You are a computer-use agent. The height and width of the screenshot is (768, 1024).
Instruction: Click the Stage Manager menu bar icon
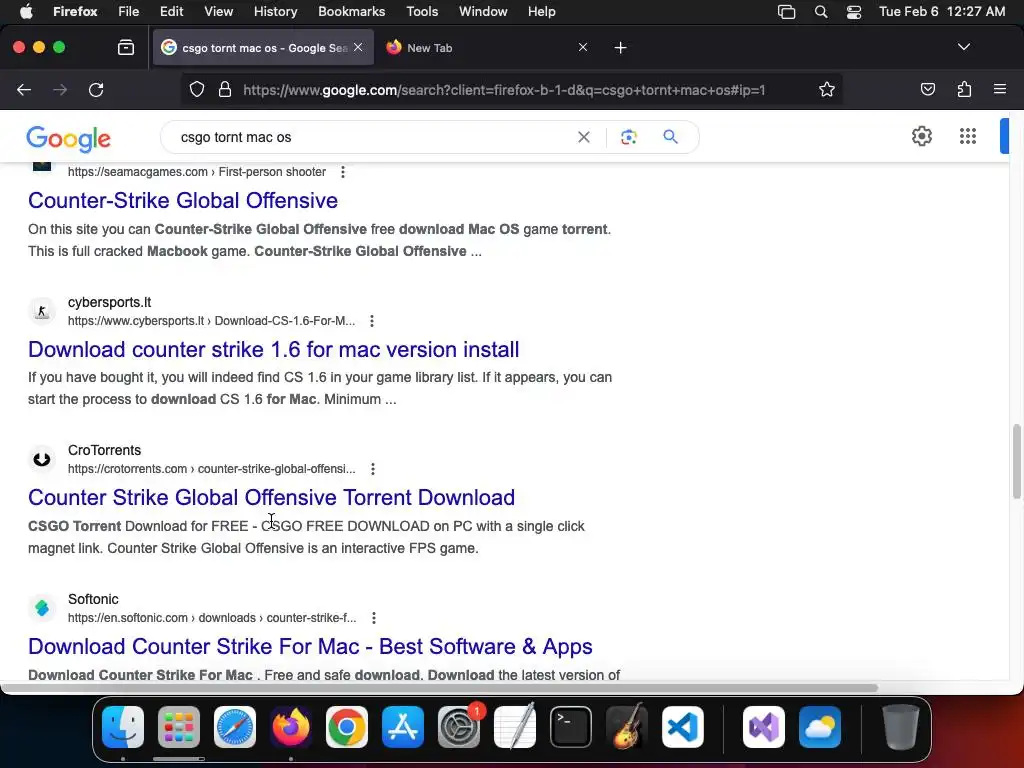786,11
